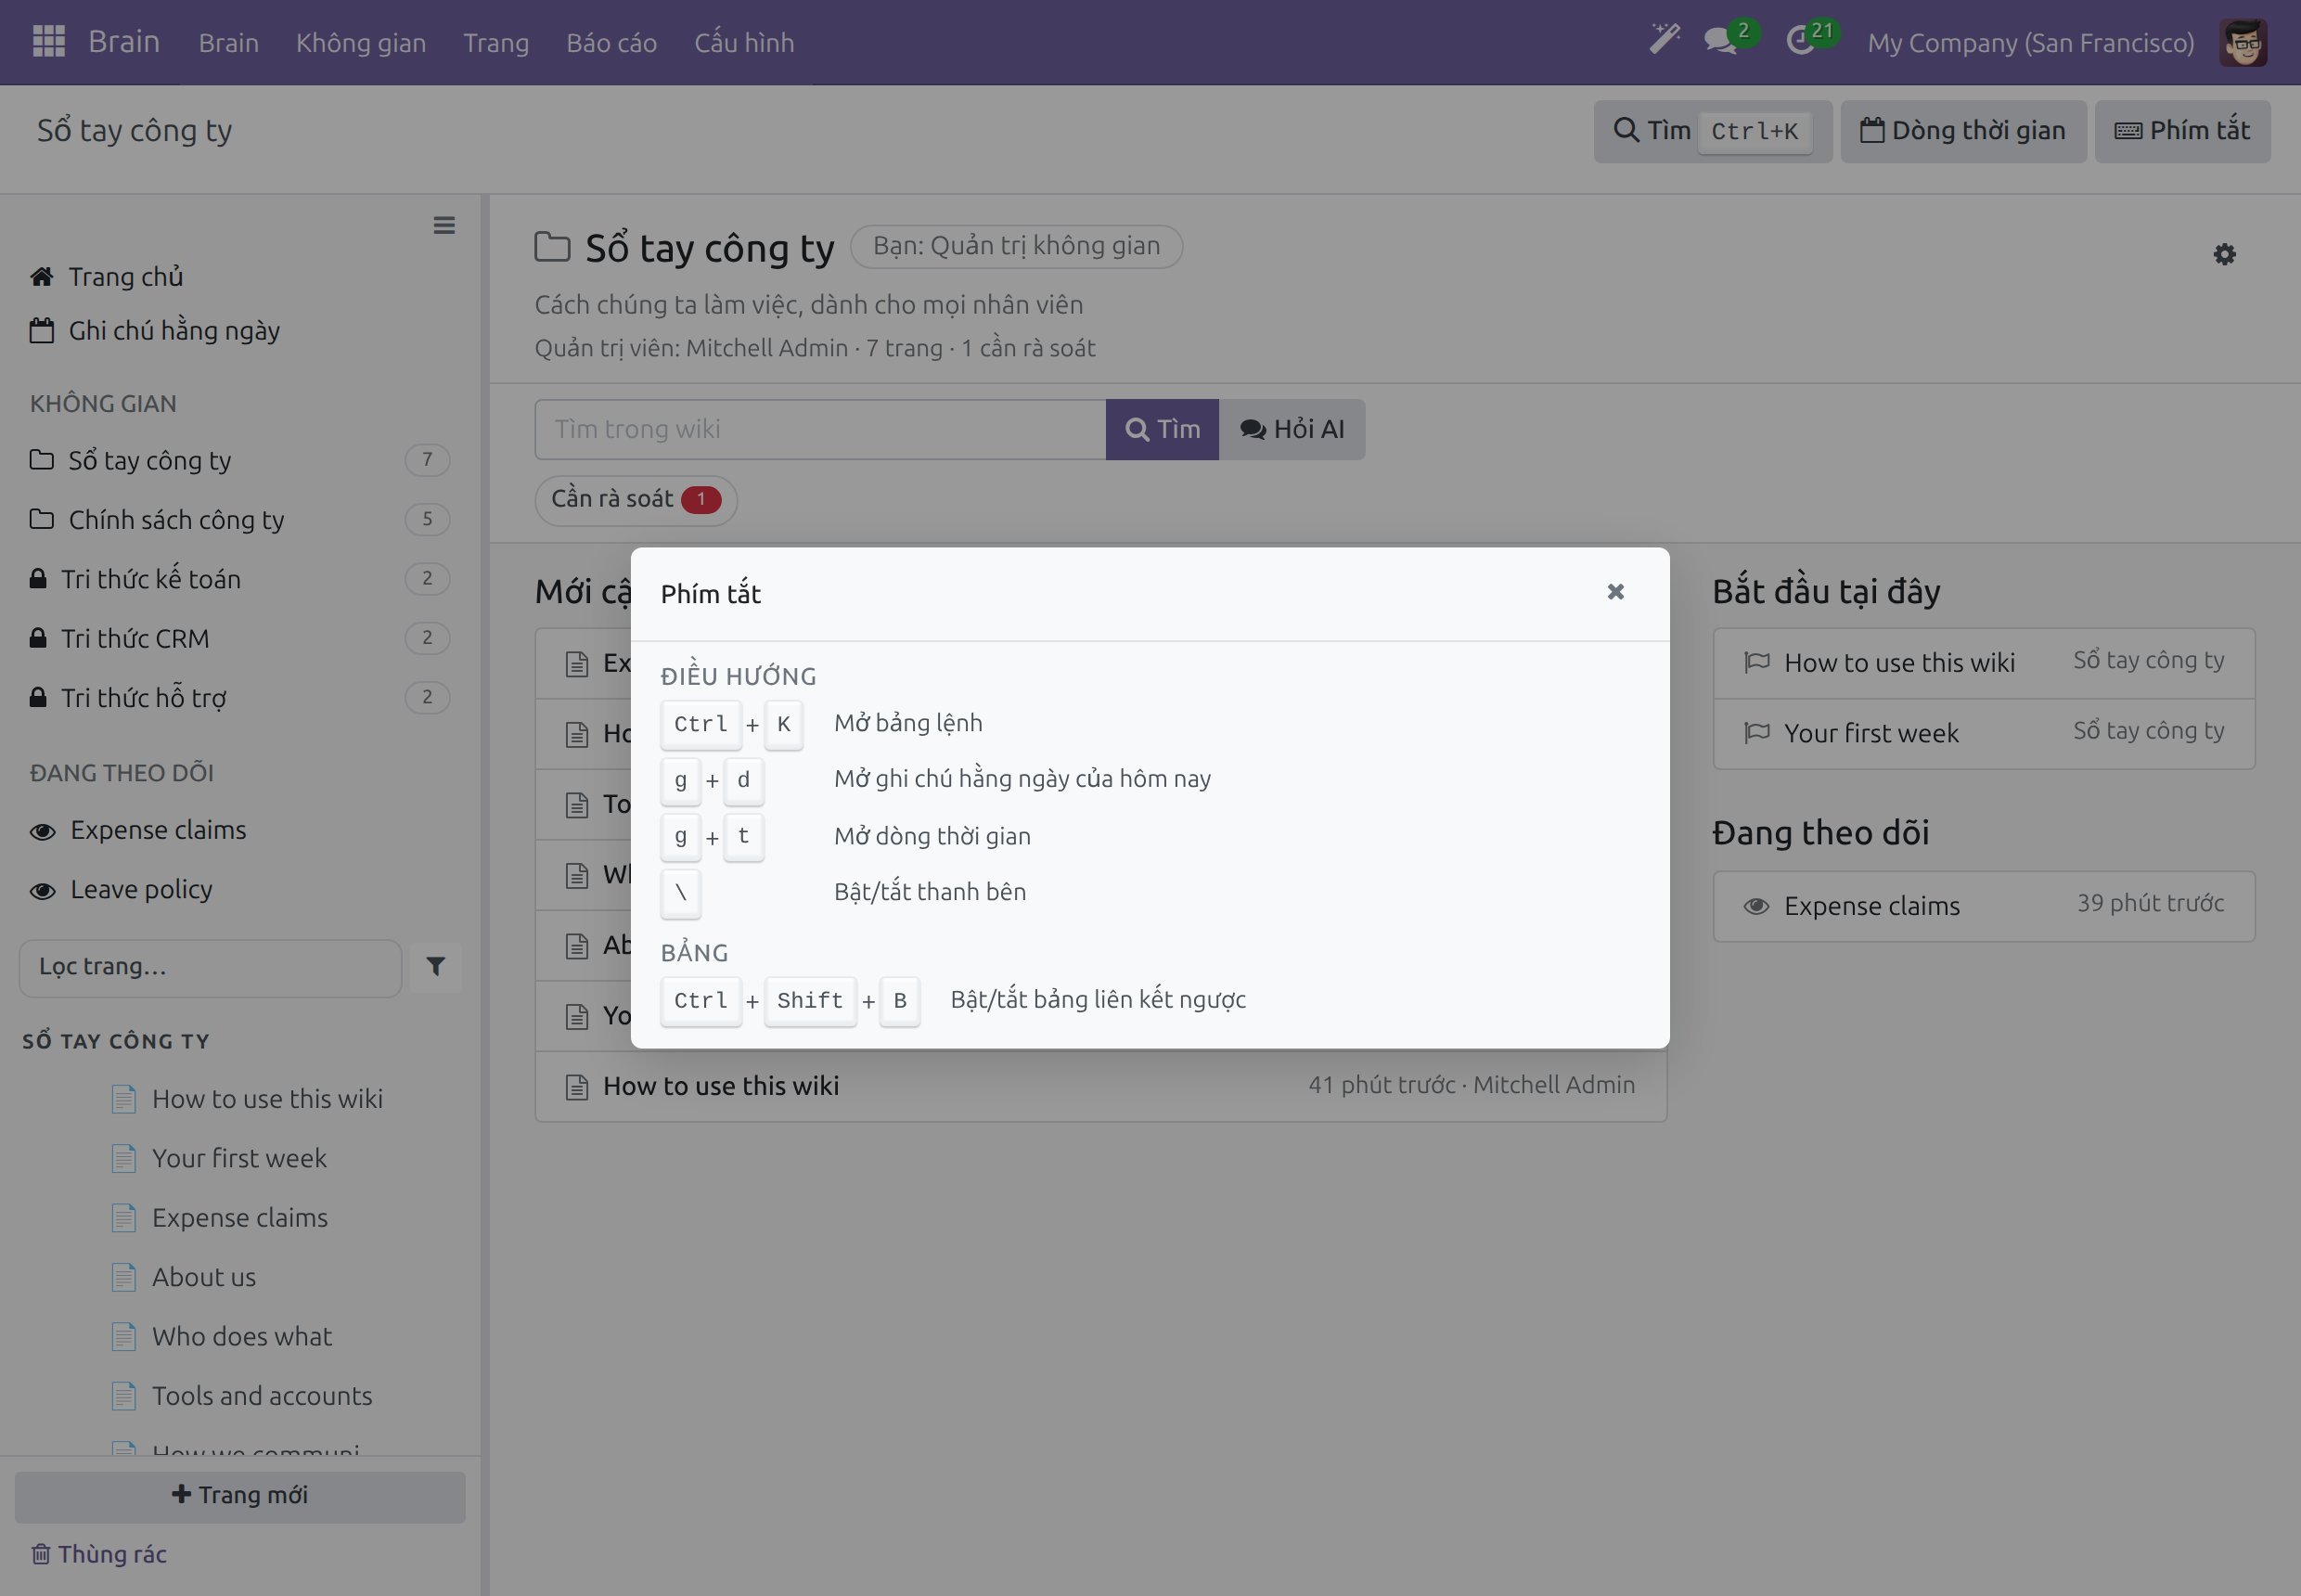Click the Dòng thời gian button

point(1963,131)
